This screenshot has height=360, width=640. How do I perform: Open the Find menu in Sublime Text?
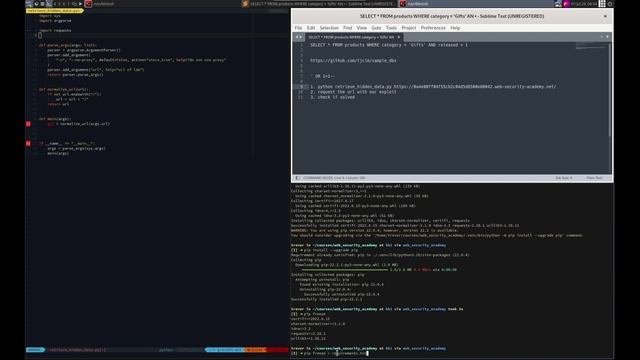[347, 28]
